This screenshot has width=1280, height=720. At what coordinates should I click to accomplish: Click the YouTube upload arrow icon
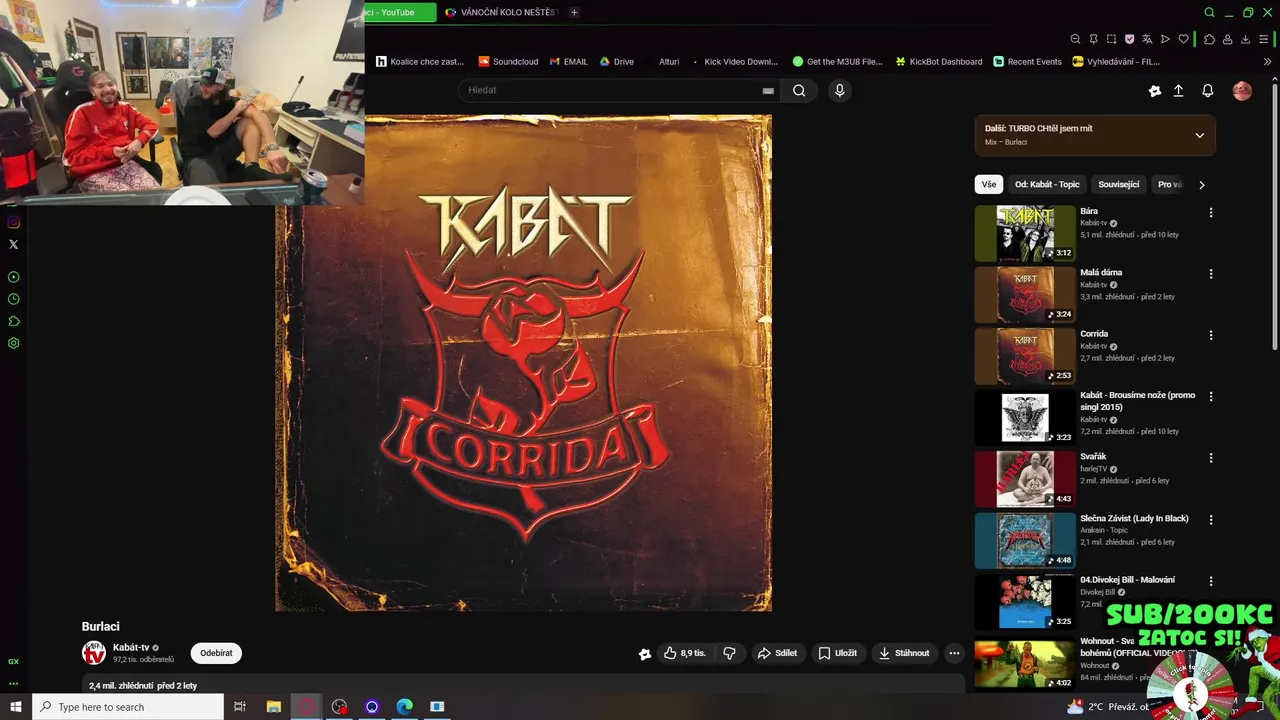[x=1178, y=91]
